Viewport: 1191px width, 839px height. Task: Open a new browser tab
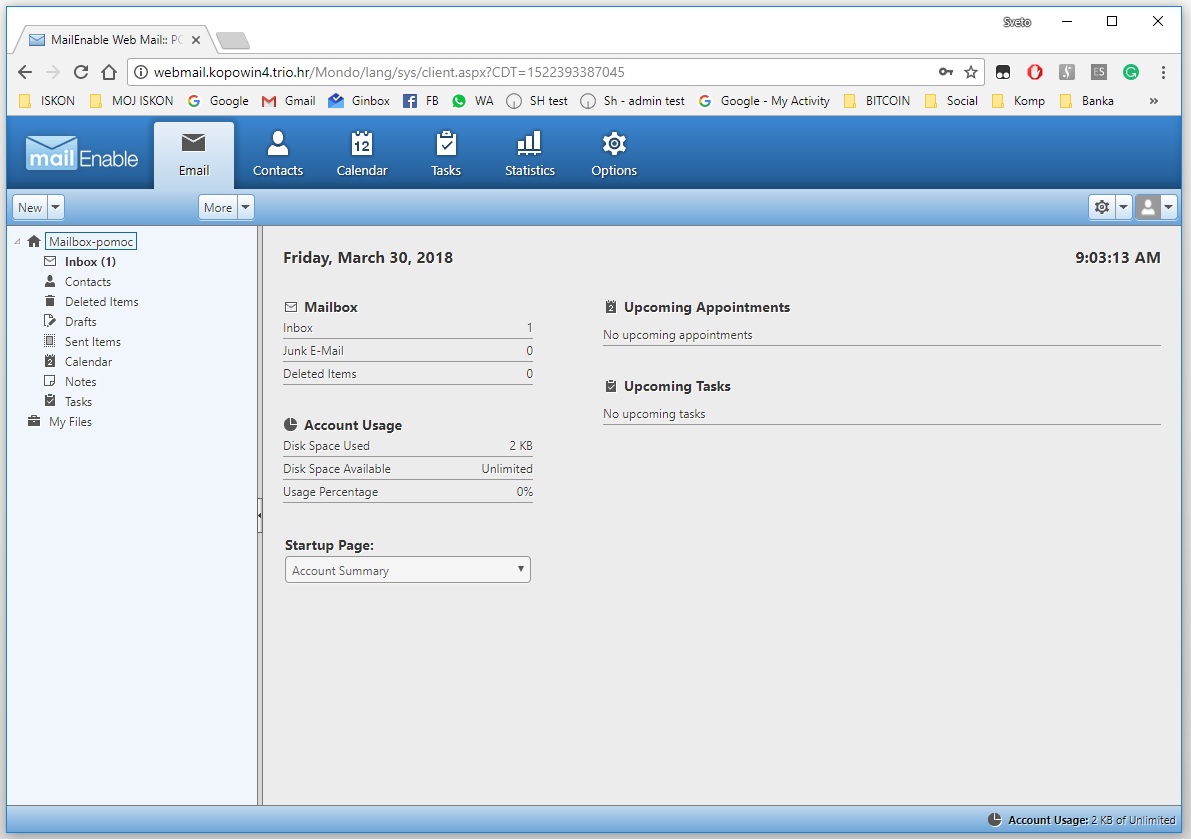[x=232, y=40]
